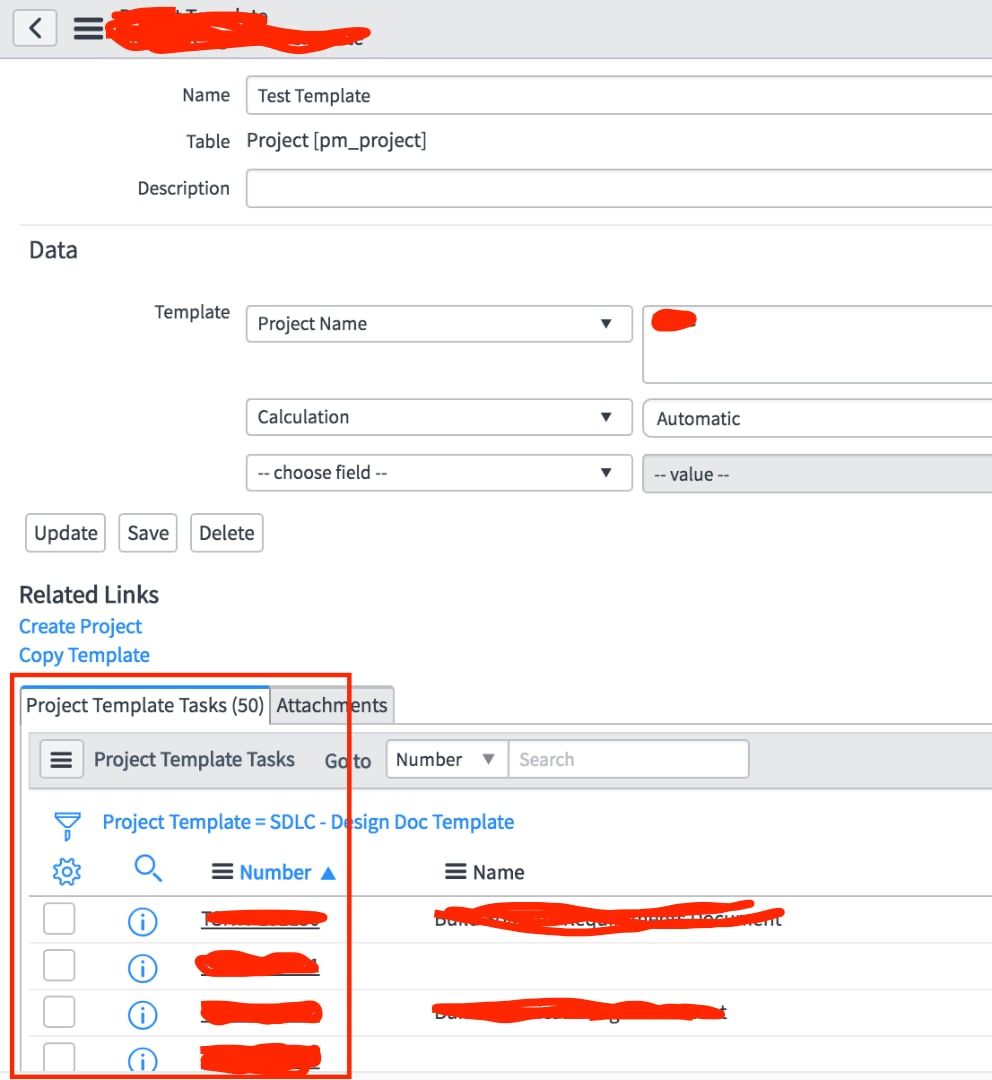This screenshot has width=992, height=1080.
Task: Open the form context menu hamburger at top
Action: point(88,27)
